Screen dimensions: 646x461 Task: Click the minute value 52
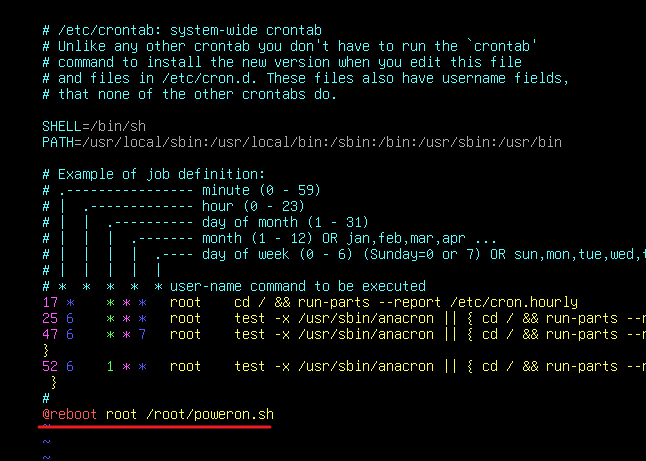click(50, 366)
